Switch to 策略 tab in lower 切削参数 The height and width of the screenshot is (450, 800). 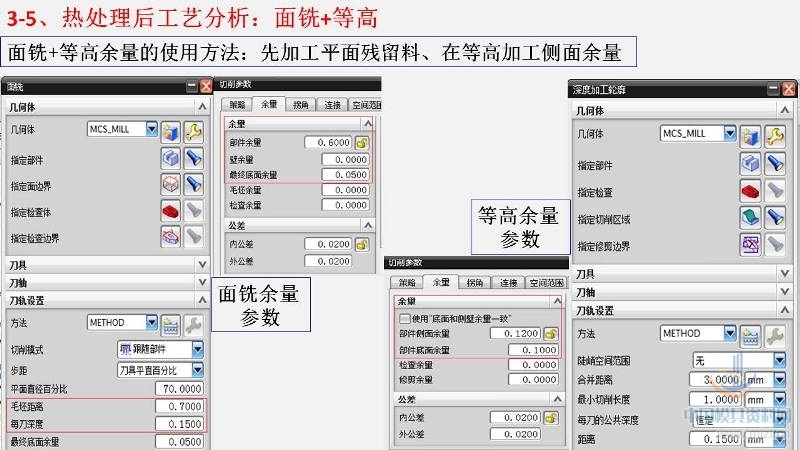pos(407,282)
